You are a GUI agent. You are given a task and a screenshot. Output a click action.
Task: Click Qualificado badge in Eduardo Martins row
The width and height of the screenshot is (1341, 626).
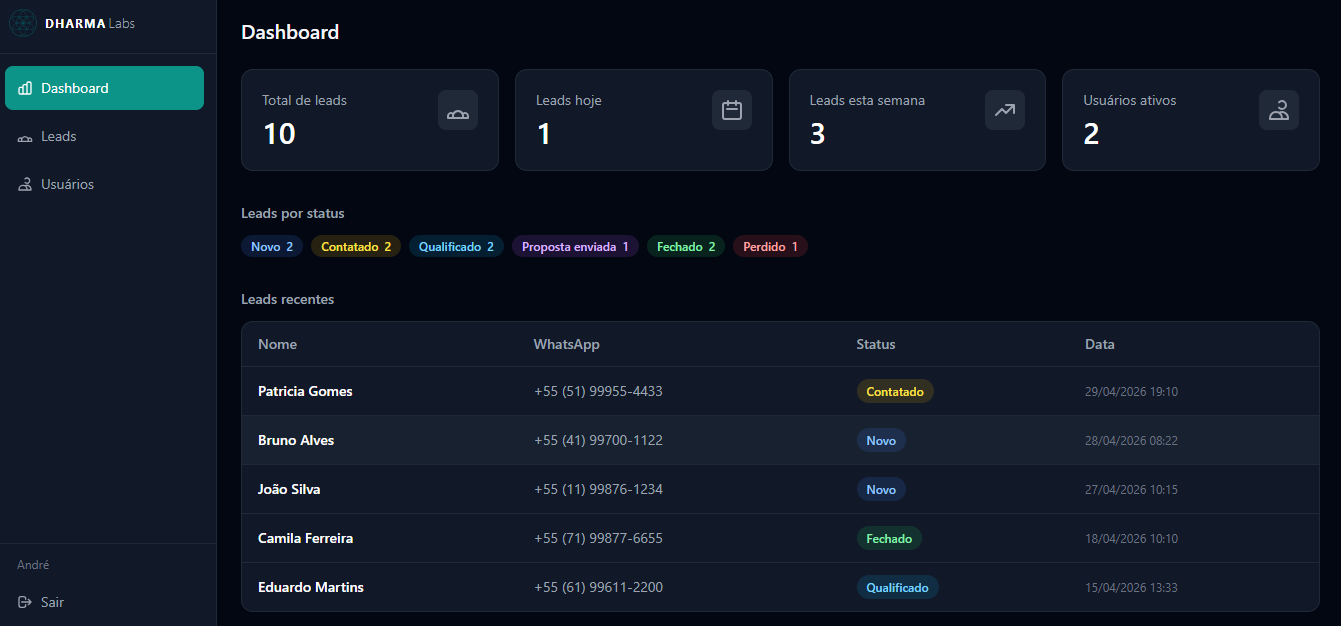point(897,587)
